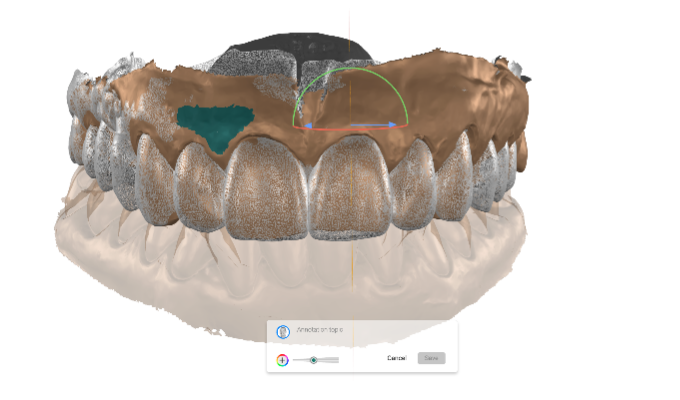The width and height of the screenshot is (680, 400).
Task: Click the tooth avatar icon in annotation panel
Action: point(282,331)
